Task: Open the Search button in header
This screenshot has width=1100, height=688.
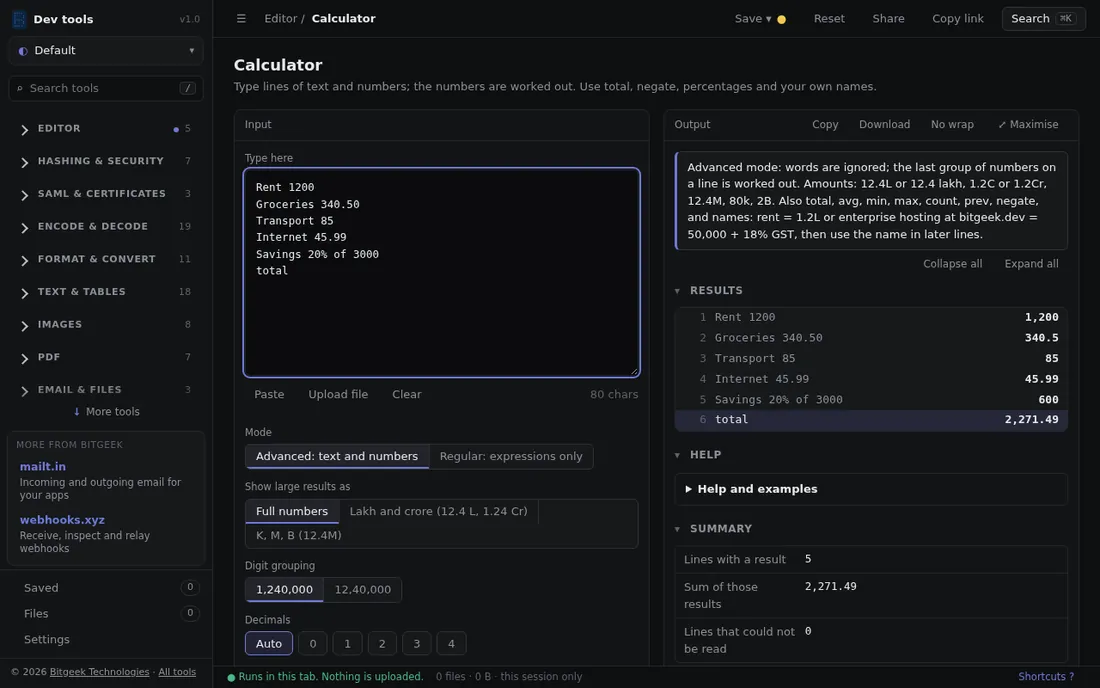Action: (1043, 19)
